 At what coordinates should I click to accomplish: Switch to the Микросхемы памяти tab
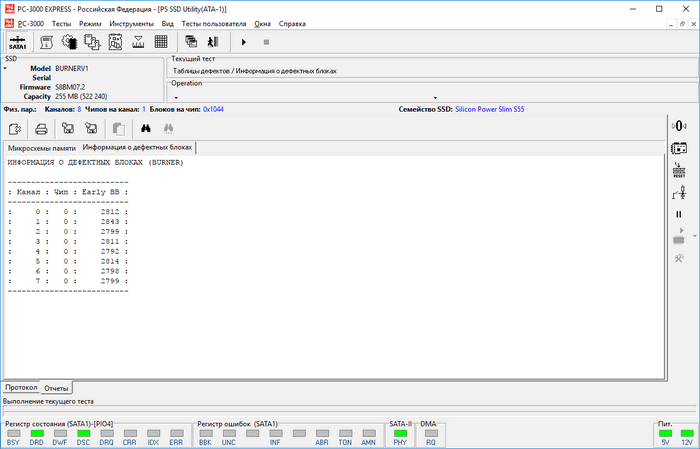[x=41, y=147]
